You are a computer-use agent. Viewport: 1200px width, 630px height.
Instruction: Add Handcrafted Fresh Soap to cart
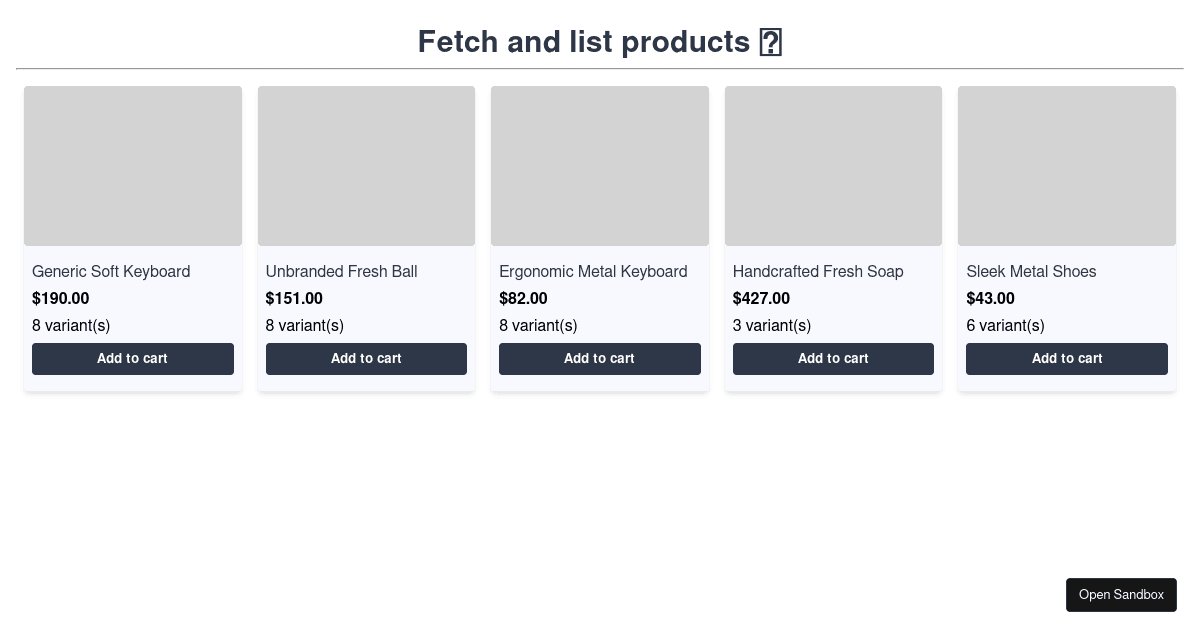[833, 359]
